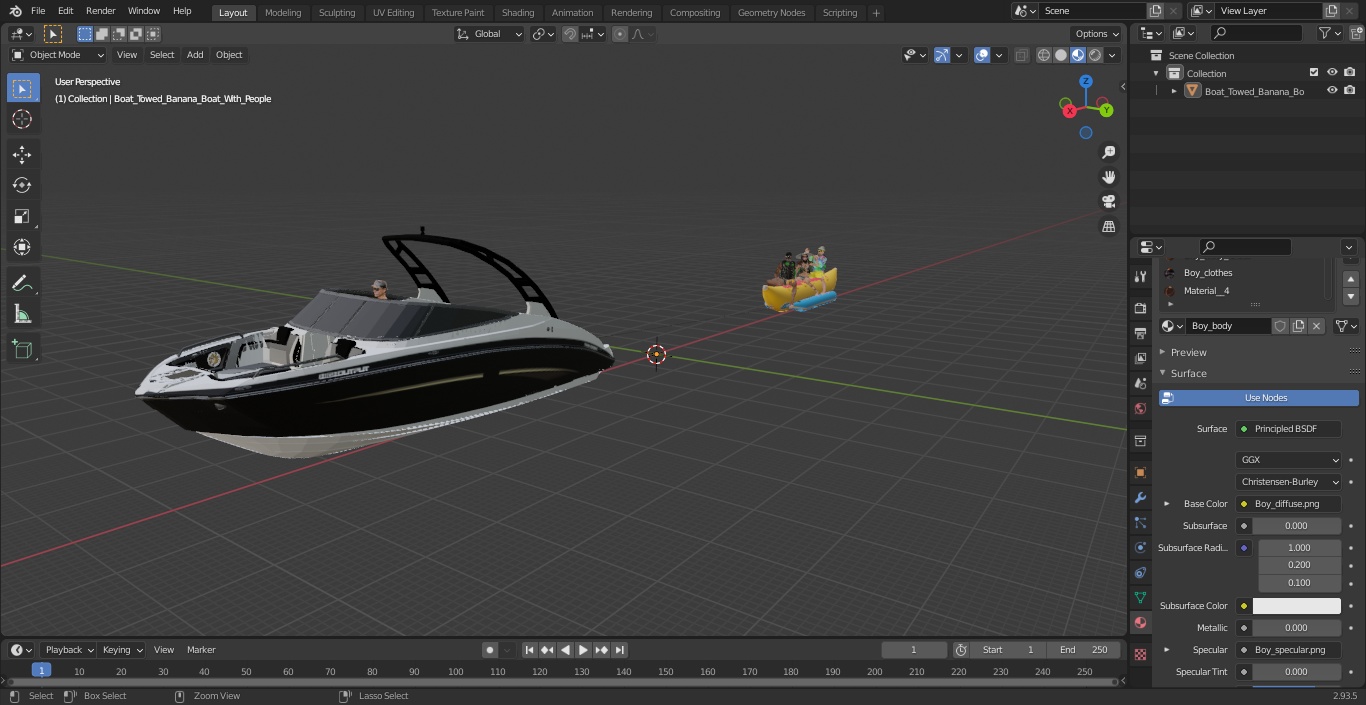Click the Principled BSDF surface shader field
1366x705 pixels.
(1289, 429)
